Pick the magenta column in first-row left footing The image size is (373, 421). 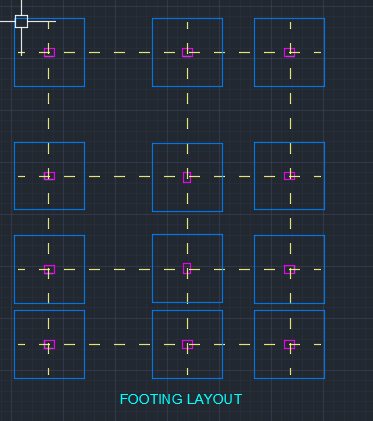49,52
